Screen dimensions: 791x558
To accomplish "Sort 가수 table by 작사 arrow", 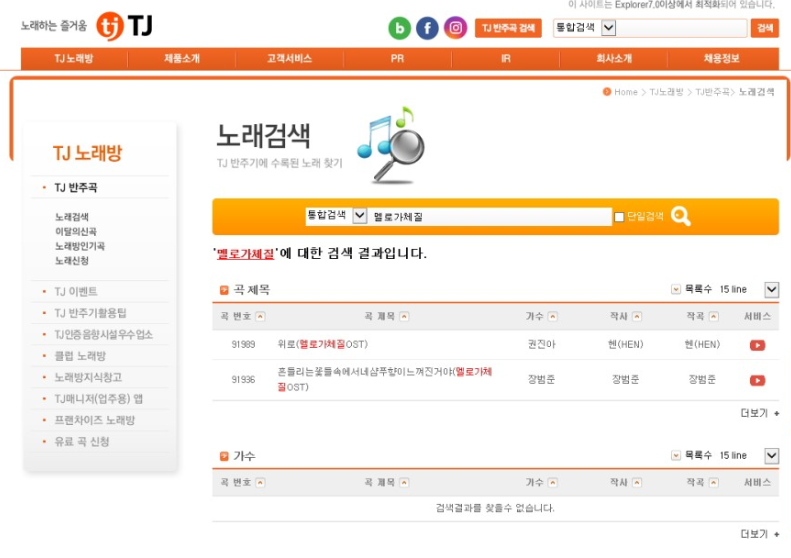I will (637, 483).
